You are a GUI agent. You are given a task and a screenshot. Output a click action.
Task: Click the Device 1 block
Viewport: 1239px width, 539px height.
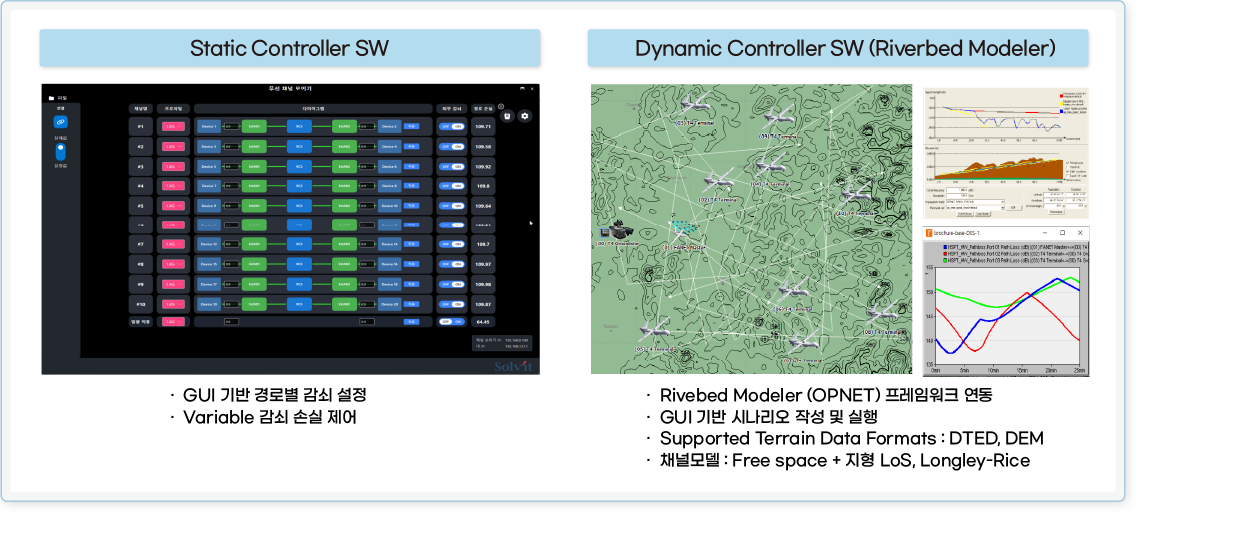pyautogui.click(x=210, y=127)
